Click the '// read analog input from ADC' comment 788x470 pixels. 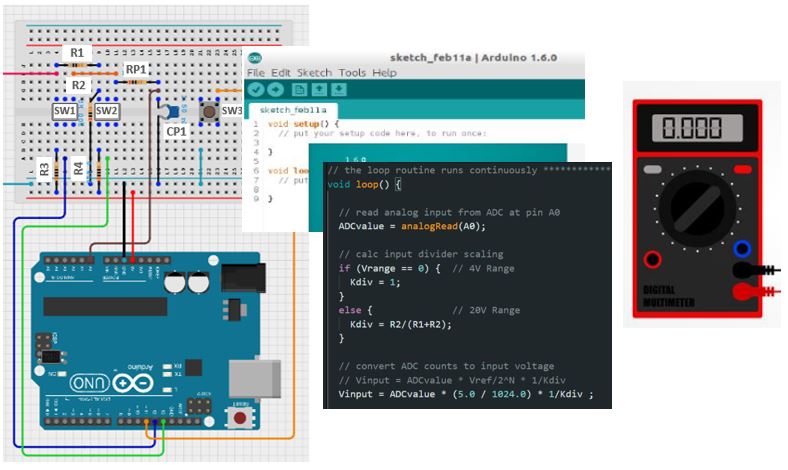click(x=449, y=212)
